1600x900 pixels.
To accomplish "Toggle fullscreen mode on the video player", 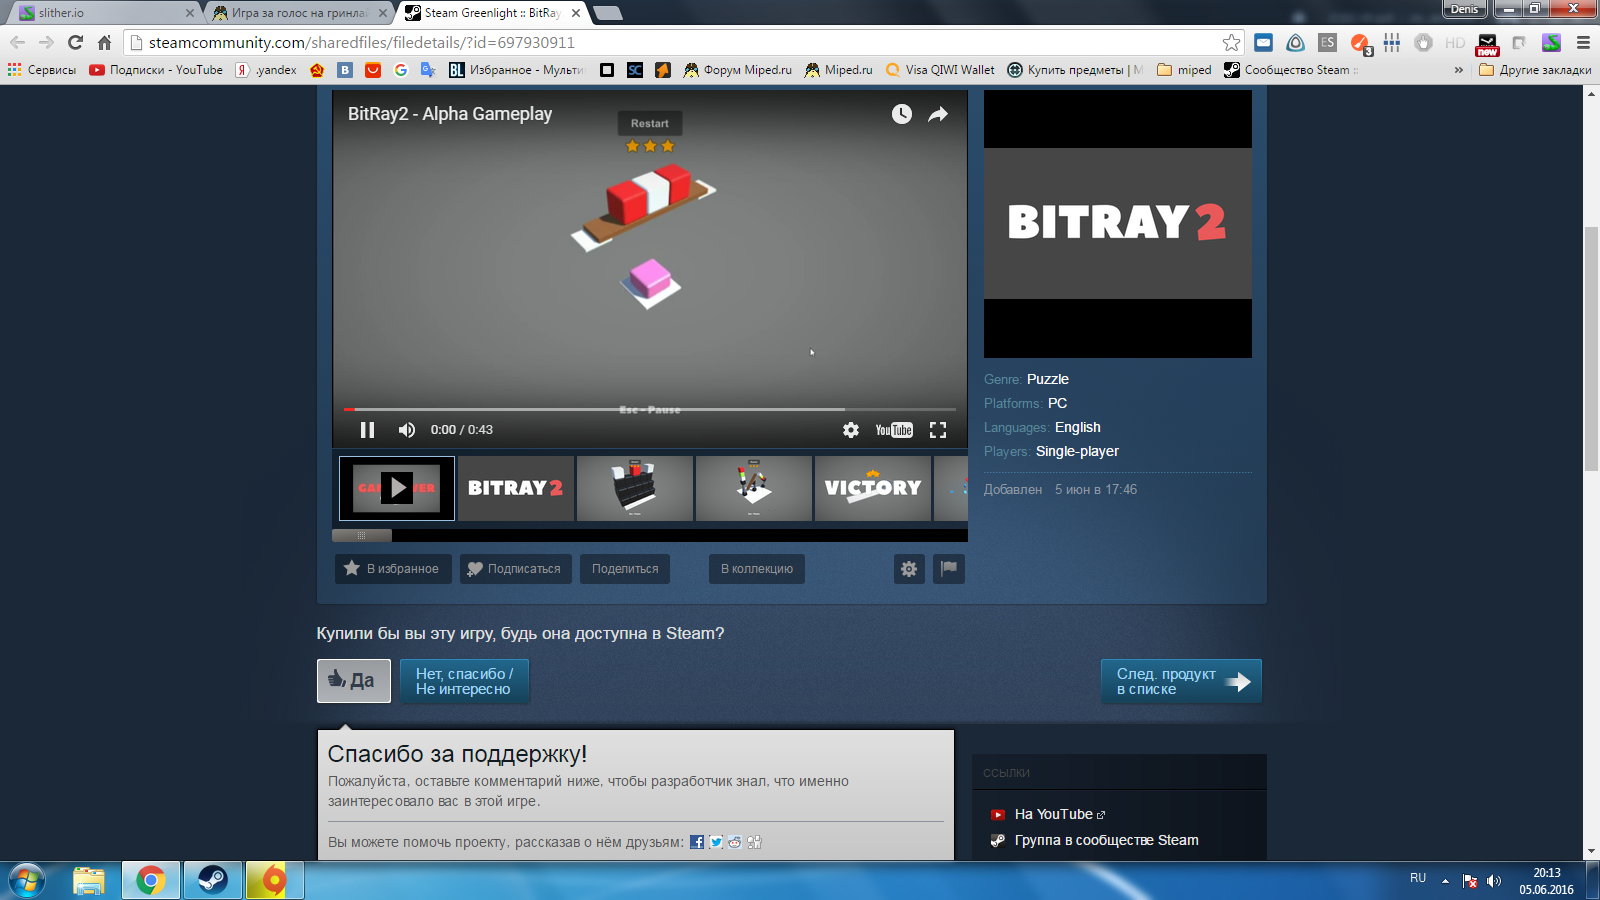I will tap(938, 430).
